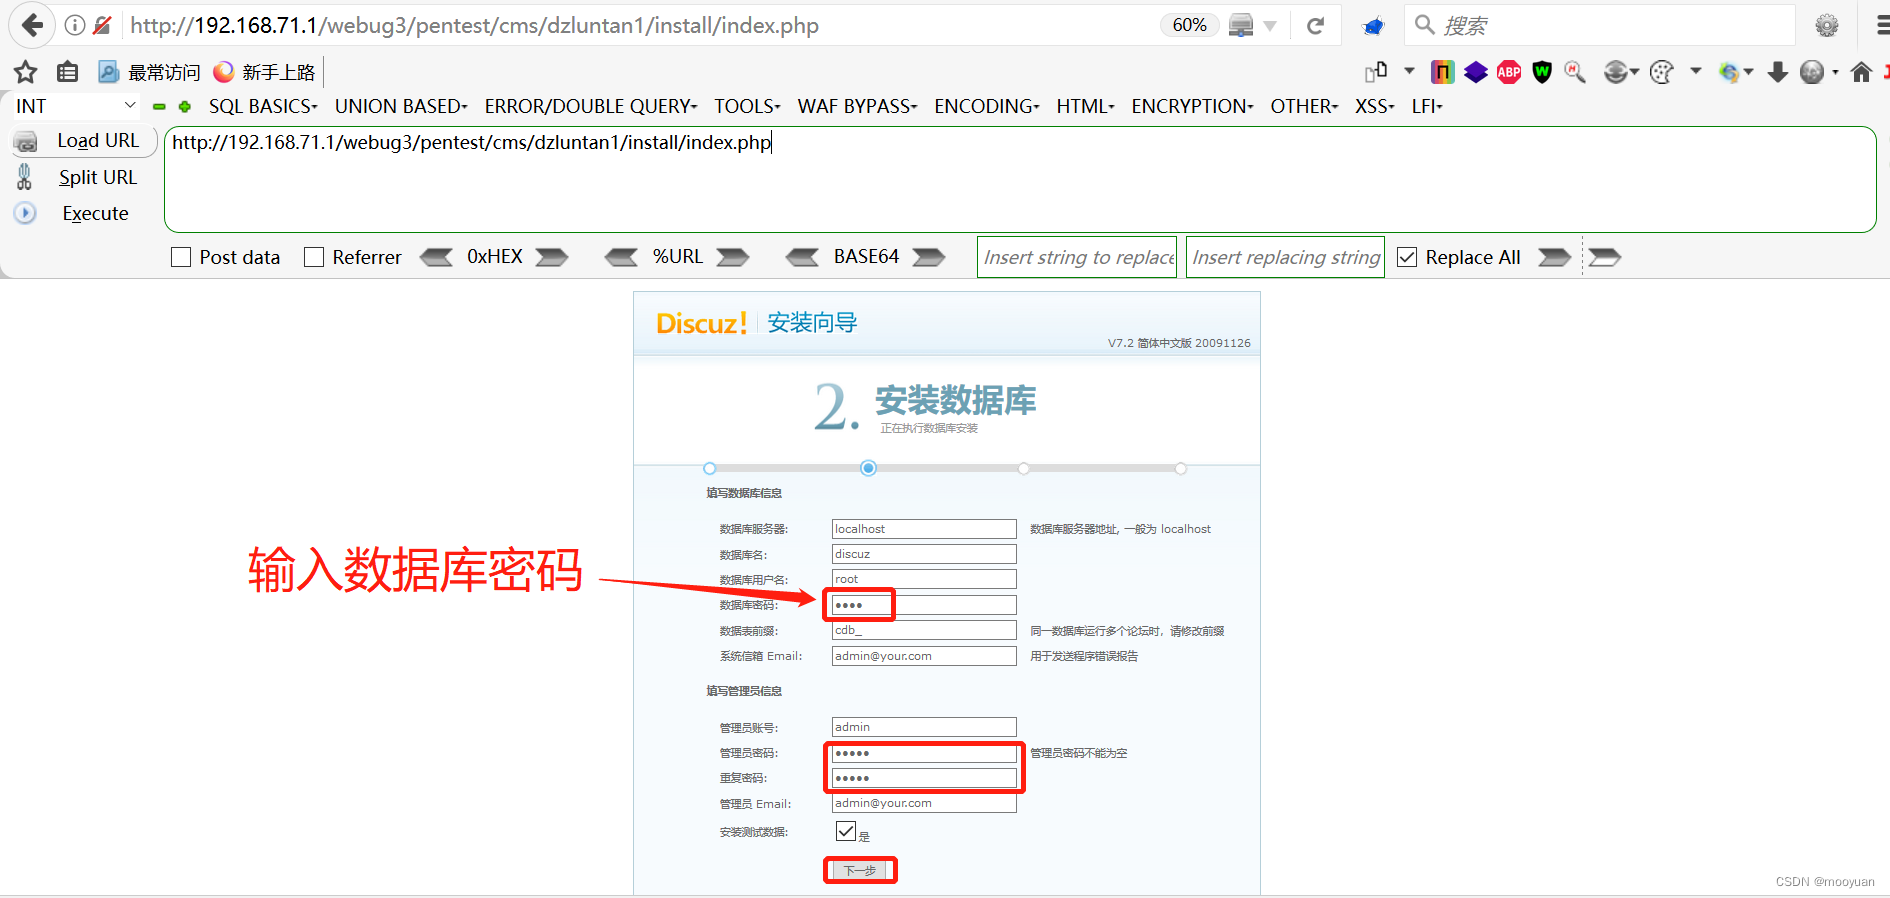1890x898 pixels.
Task: Toggle the 安装测试数据 checkbox
Action: pos(846,831)
